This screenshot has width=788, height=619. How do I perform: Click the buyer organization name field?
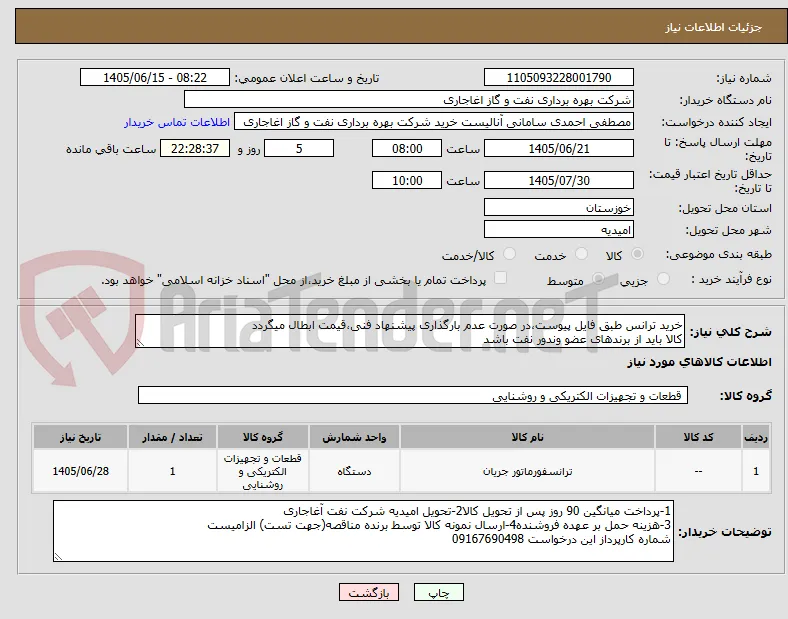coord(409,99)
